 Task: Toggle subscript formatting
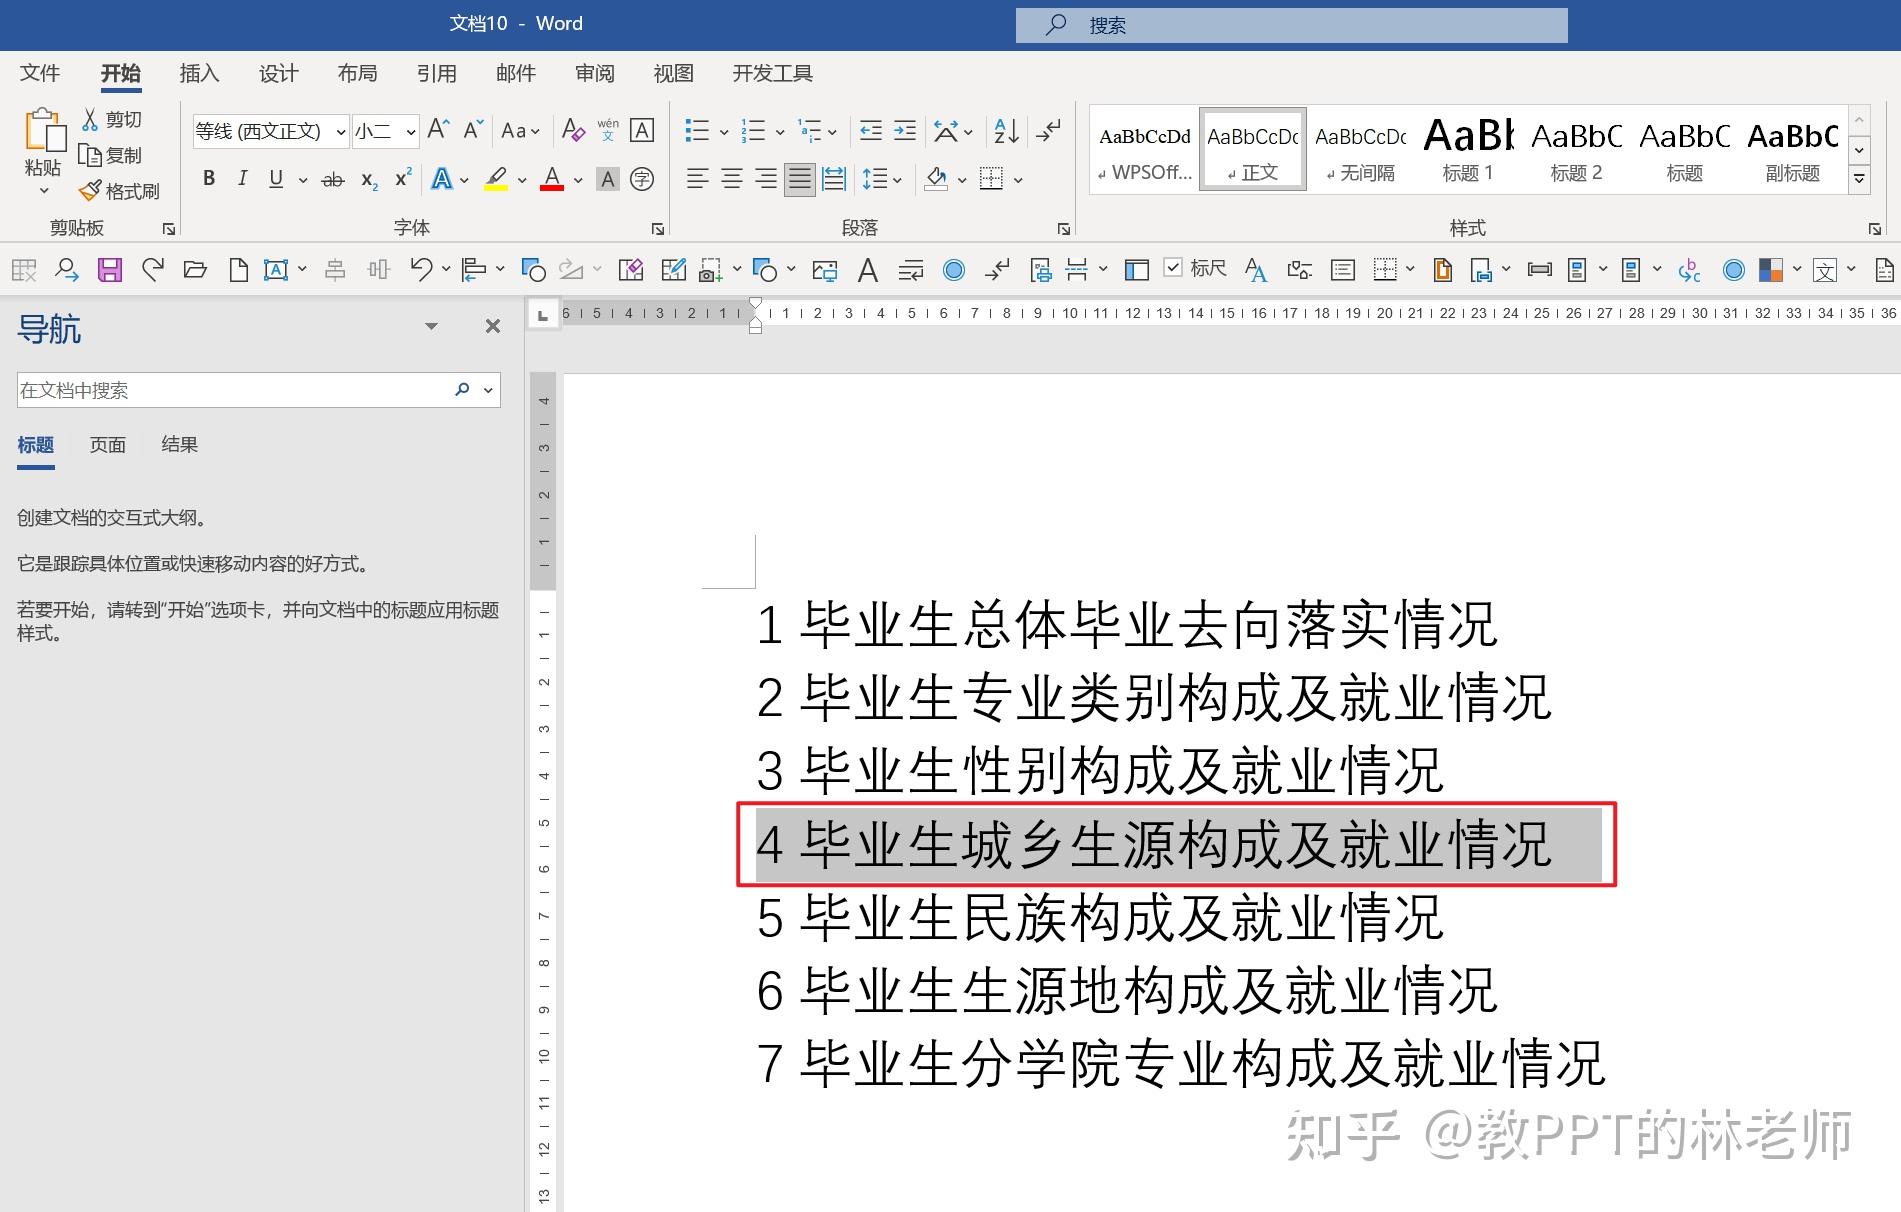pos(369,180)
